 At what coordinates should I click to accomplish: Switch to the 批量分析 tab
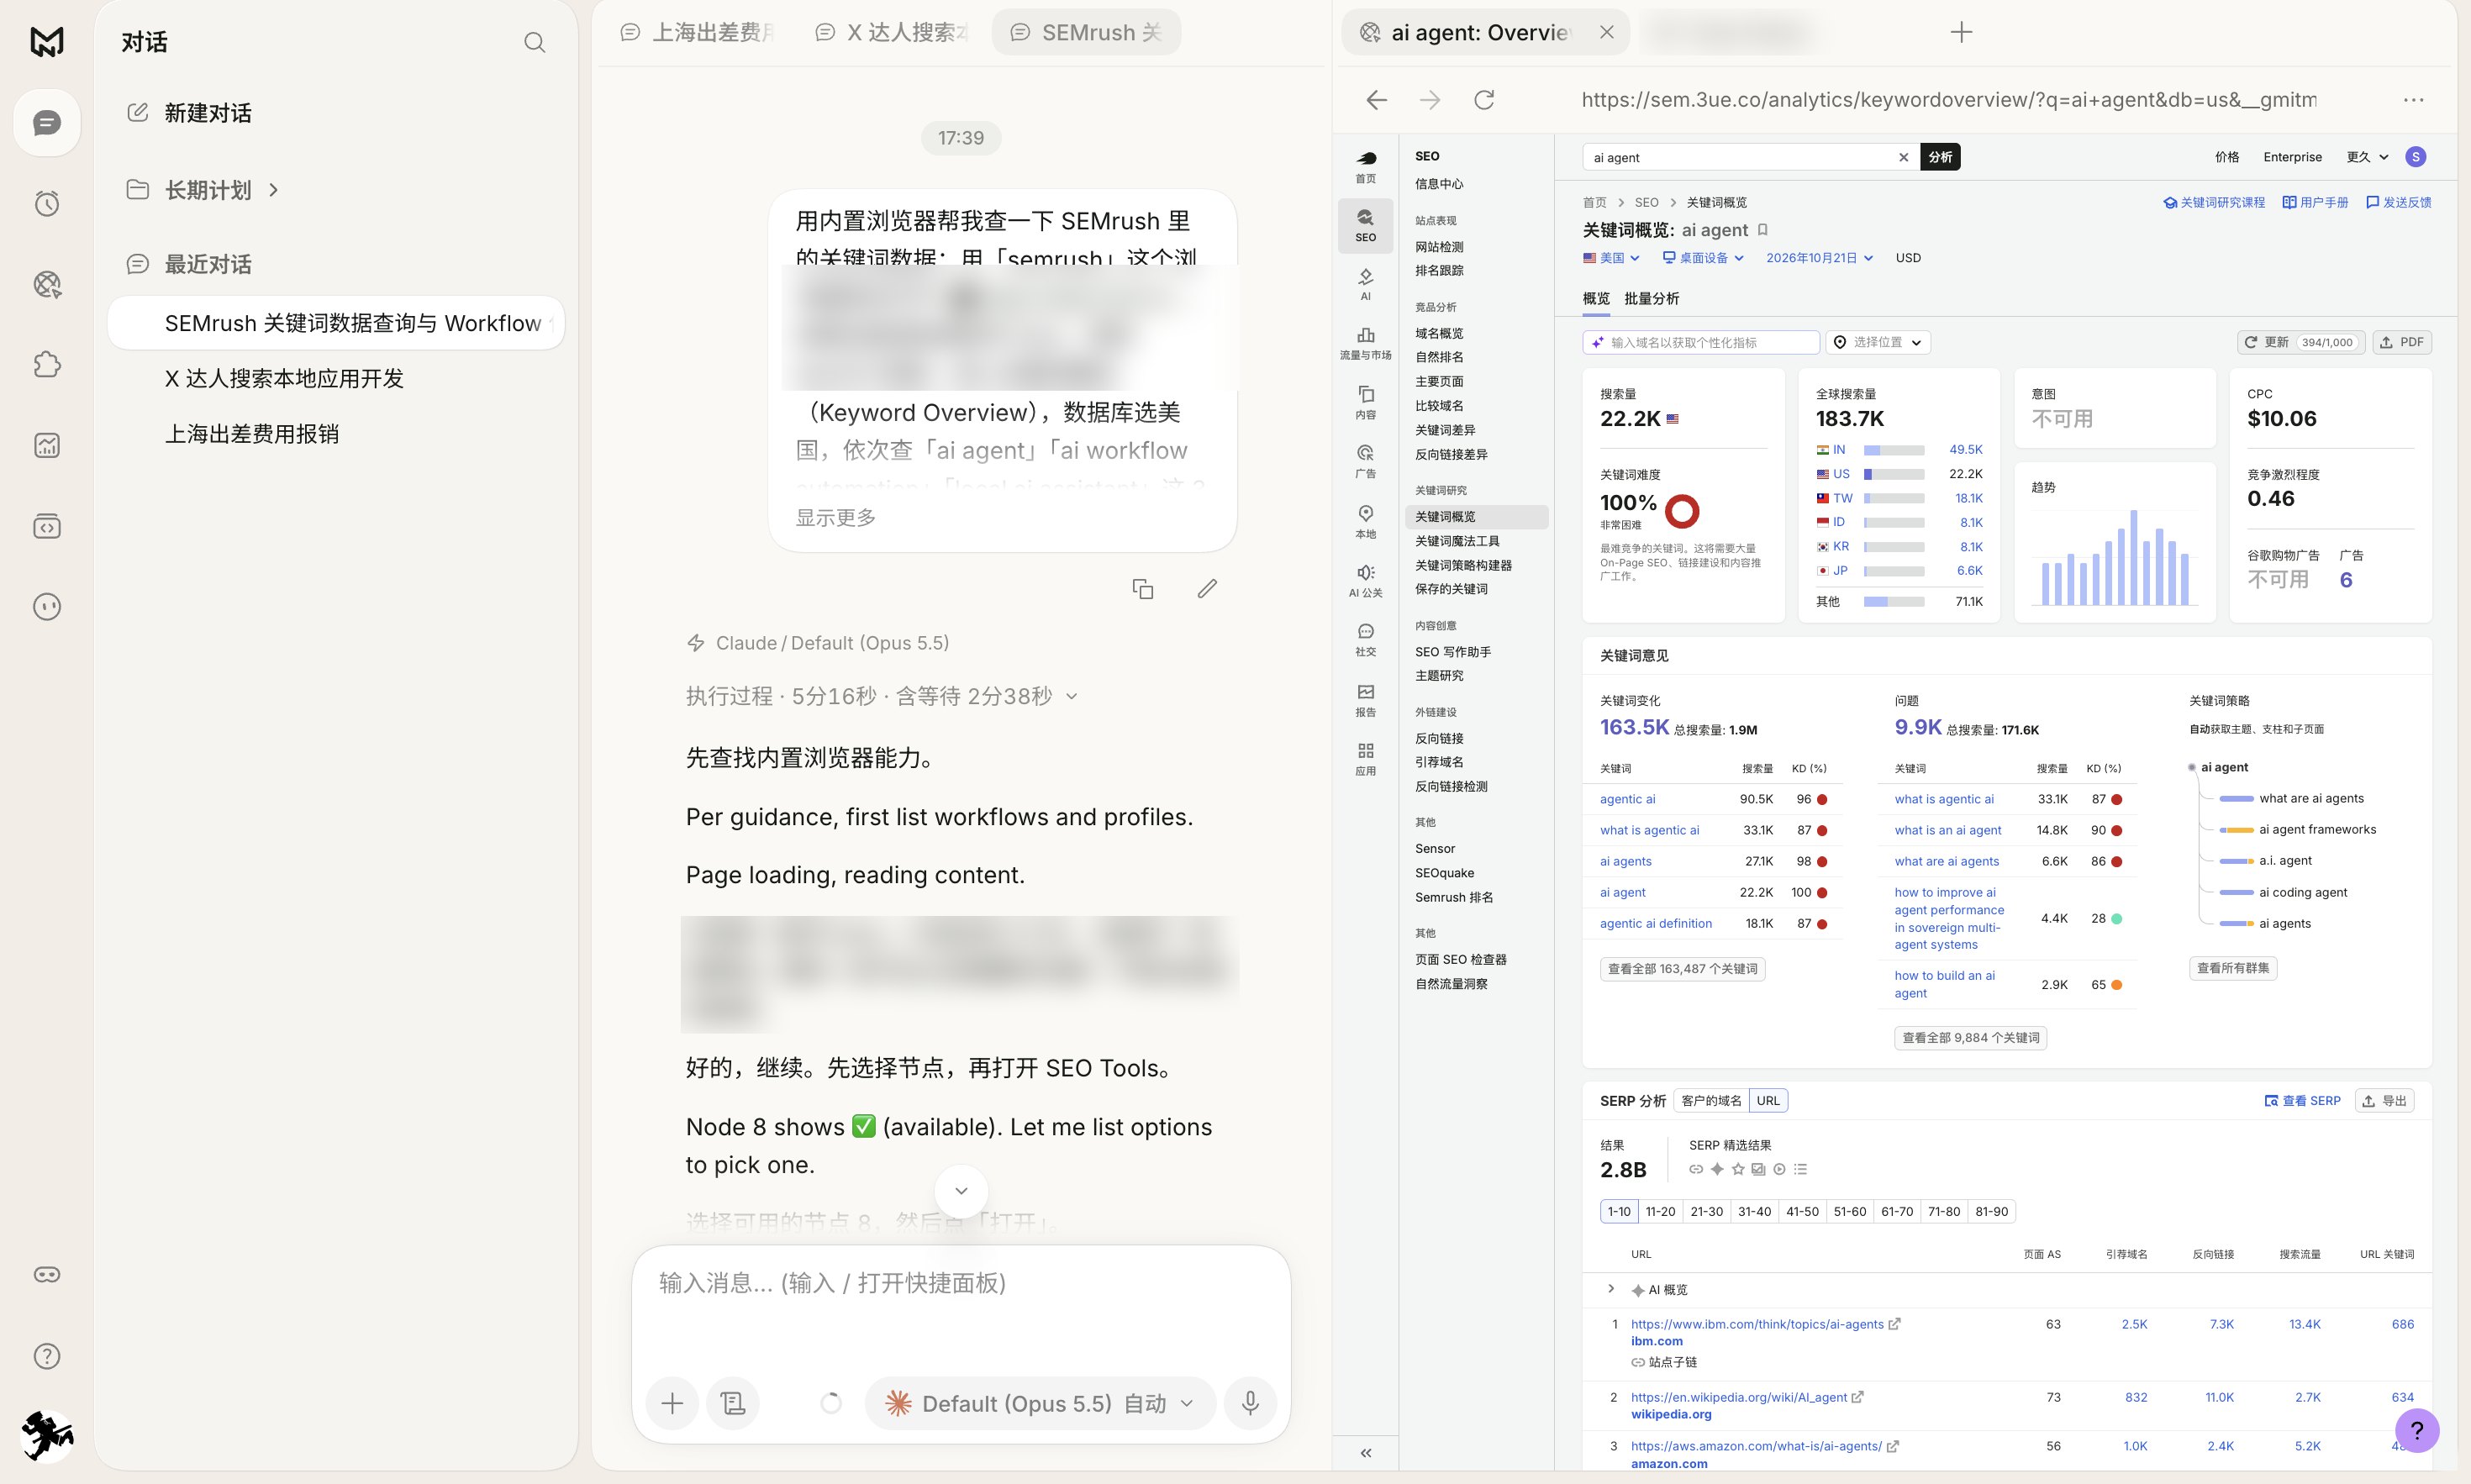pyautogui.click(x=1651, y=299)
